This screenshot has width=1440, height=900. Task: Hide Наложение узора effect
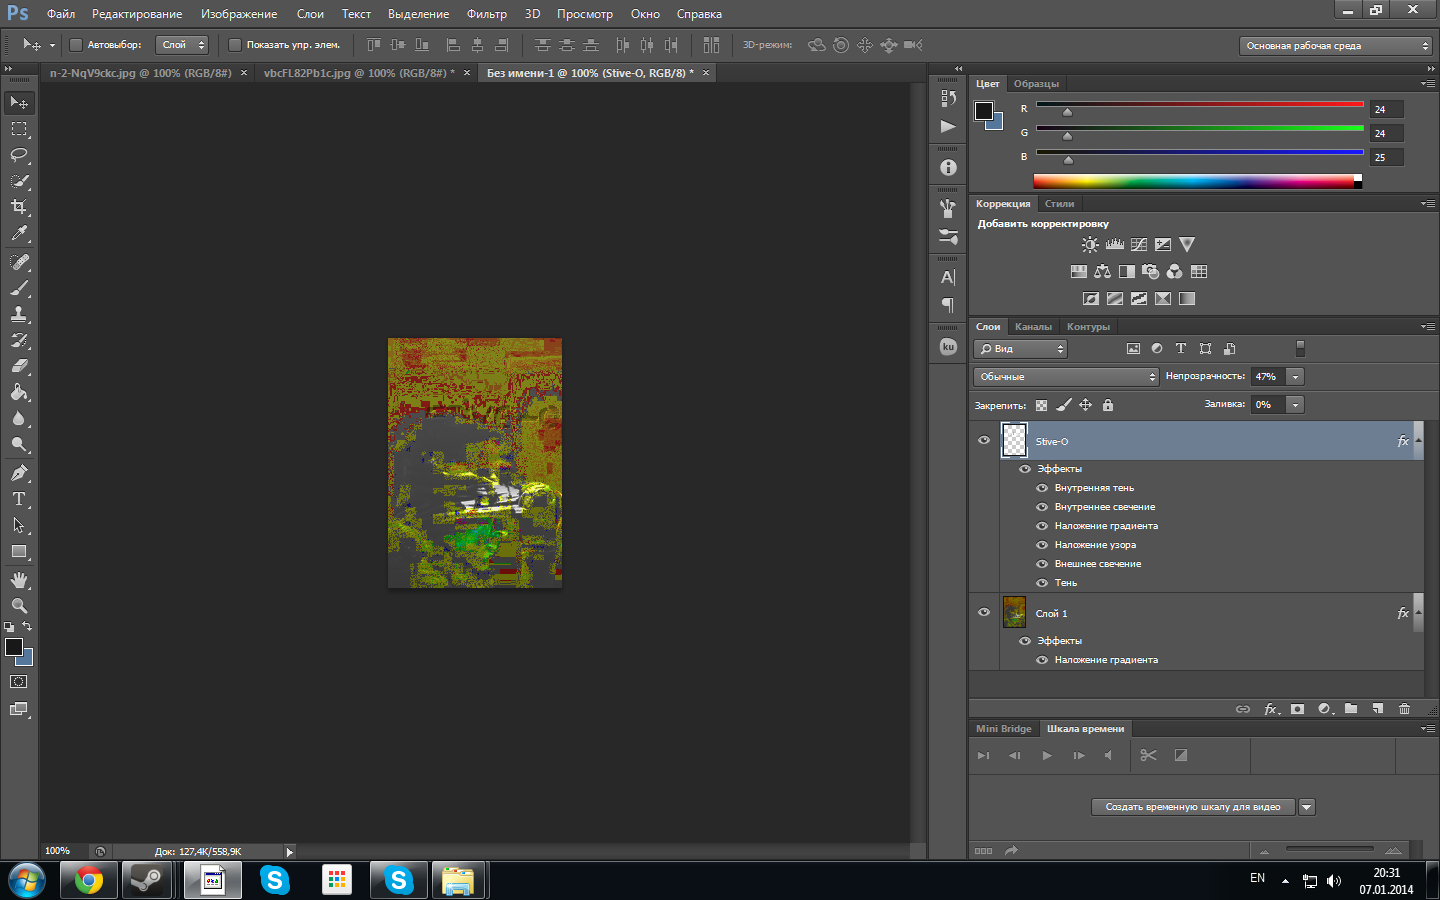[x=1042, y=545]
